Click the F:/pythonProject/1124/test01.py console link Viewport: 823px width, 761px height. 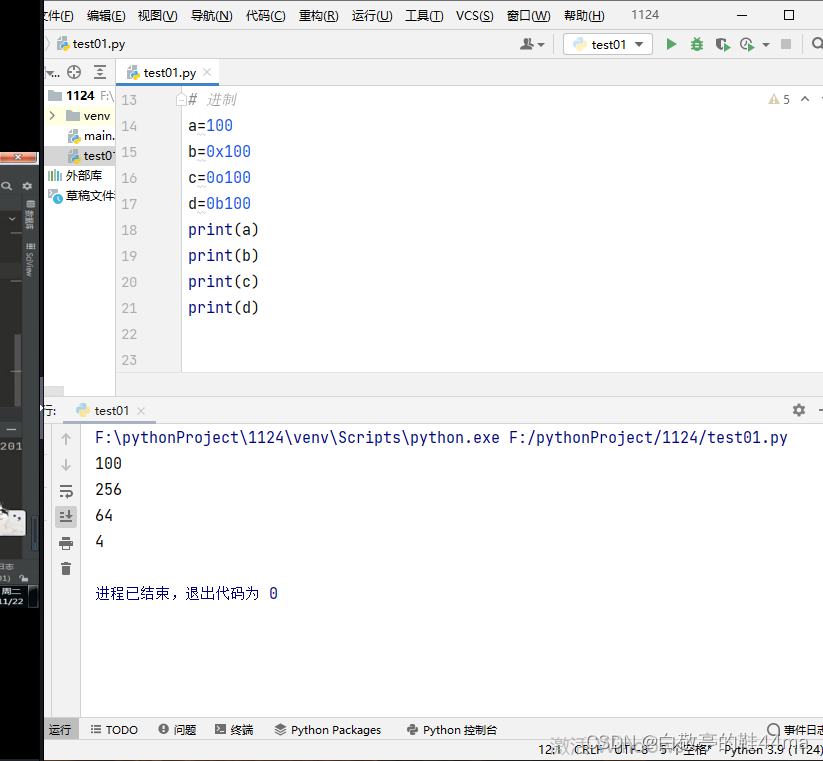(x=648, y=438)
